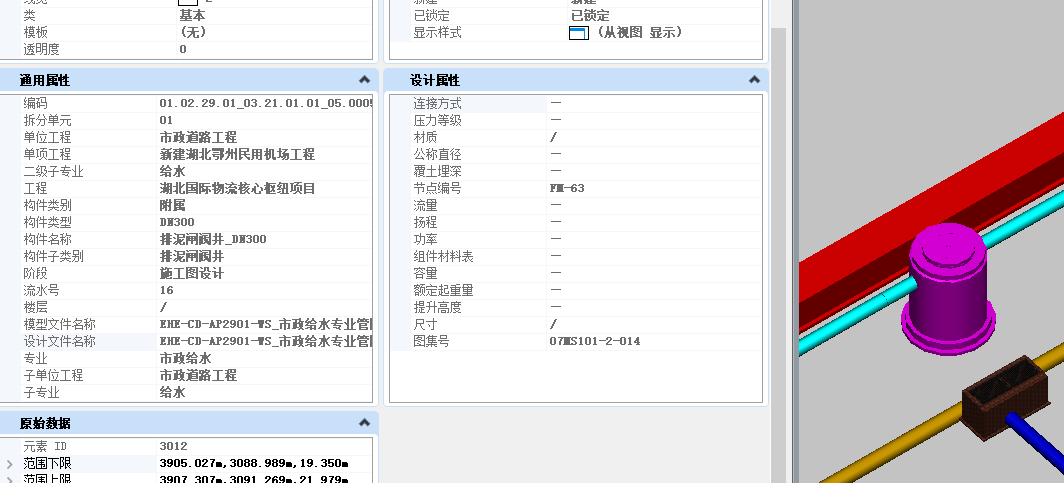
Task: Select the 图集号 value 07MS101-2-014
Action: pyautogui.click(x=594, y=341)
